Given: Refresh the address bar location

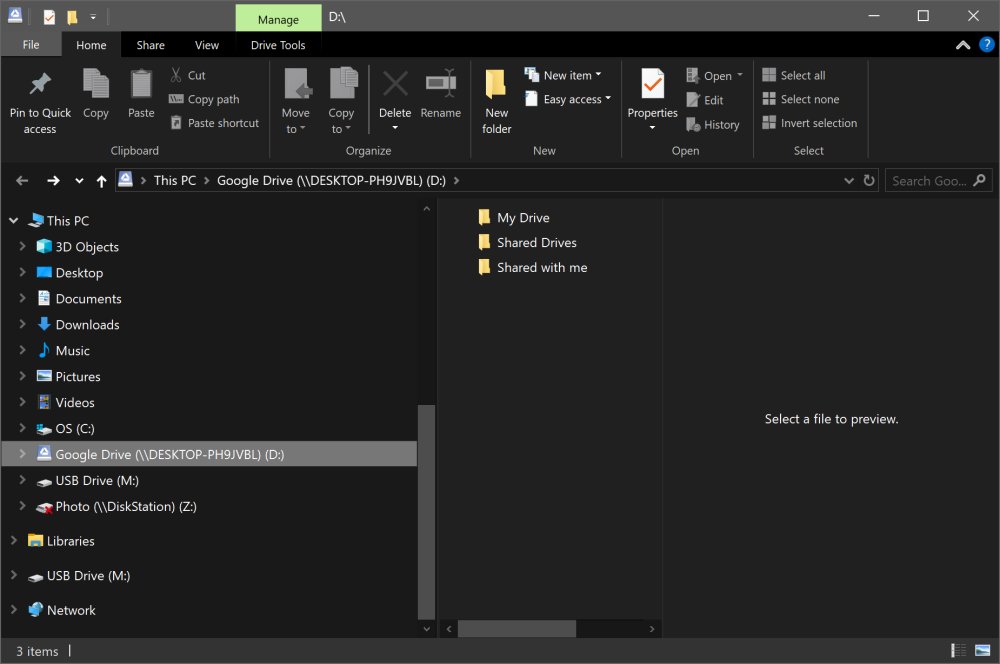Looking at the screenshot, I should pyautogui.click(x=869, y=181).
